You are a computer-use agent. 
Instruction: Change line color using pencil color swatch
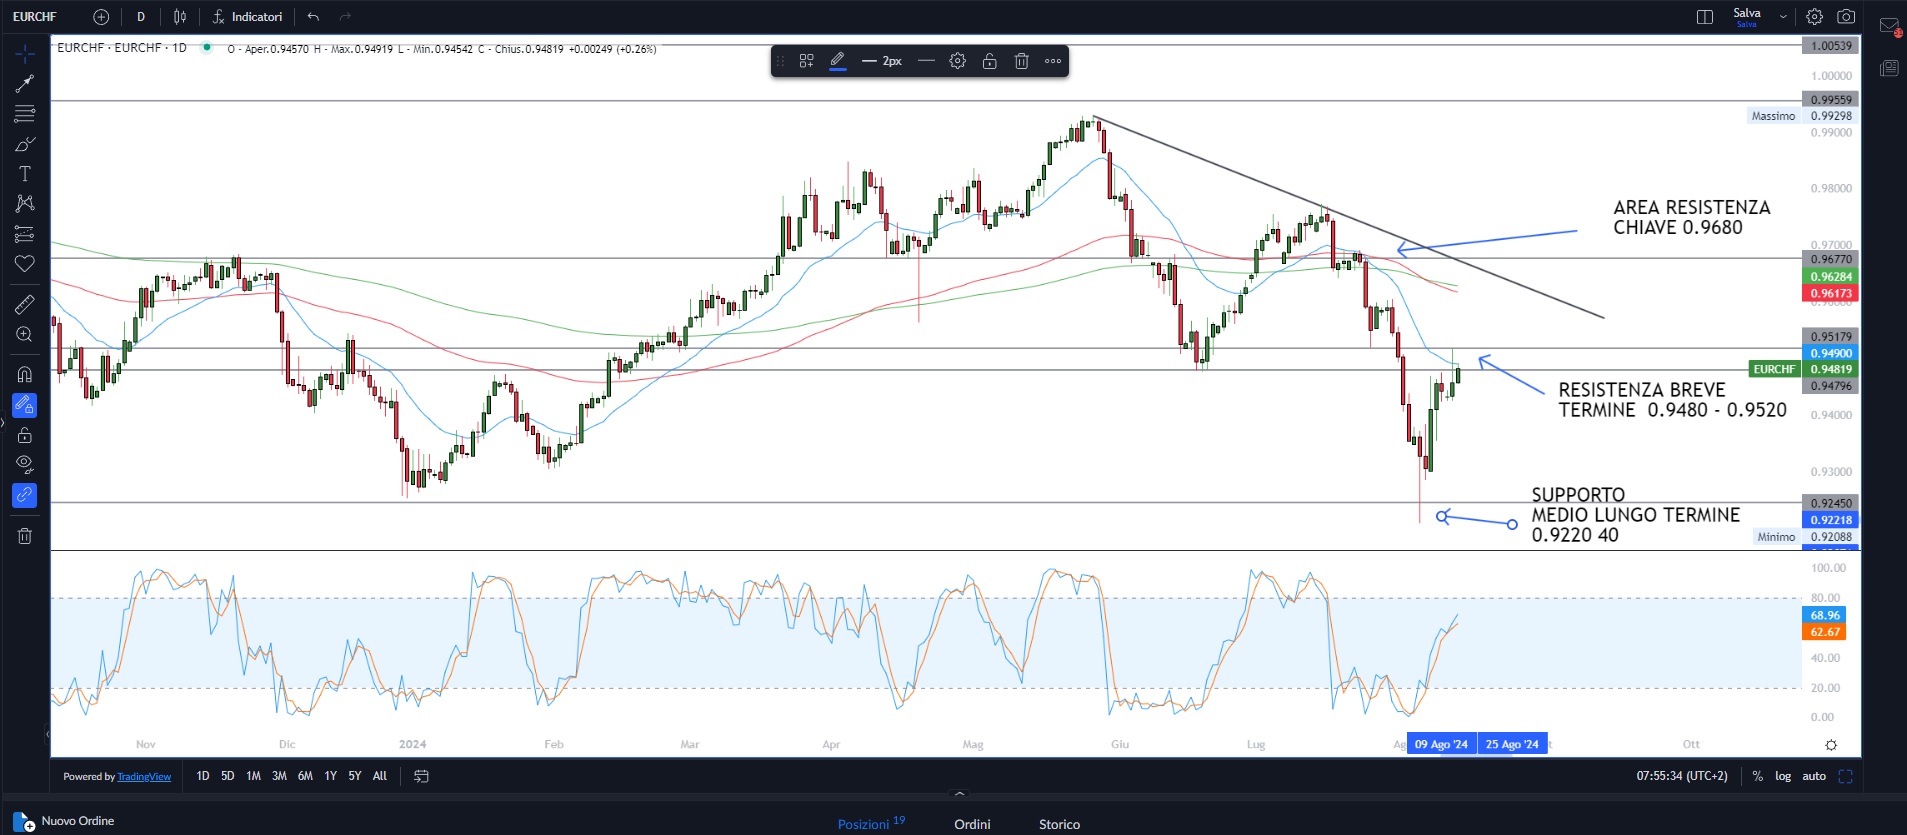click(x=838, y=61)
